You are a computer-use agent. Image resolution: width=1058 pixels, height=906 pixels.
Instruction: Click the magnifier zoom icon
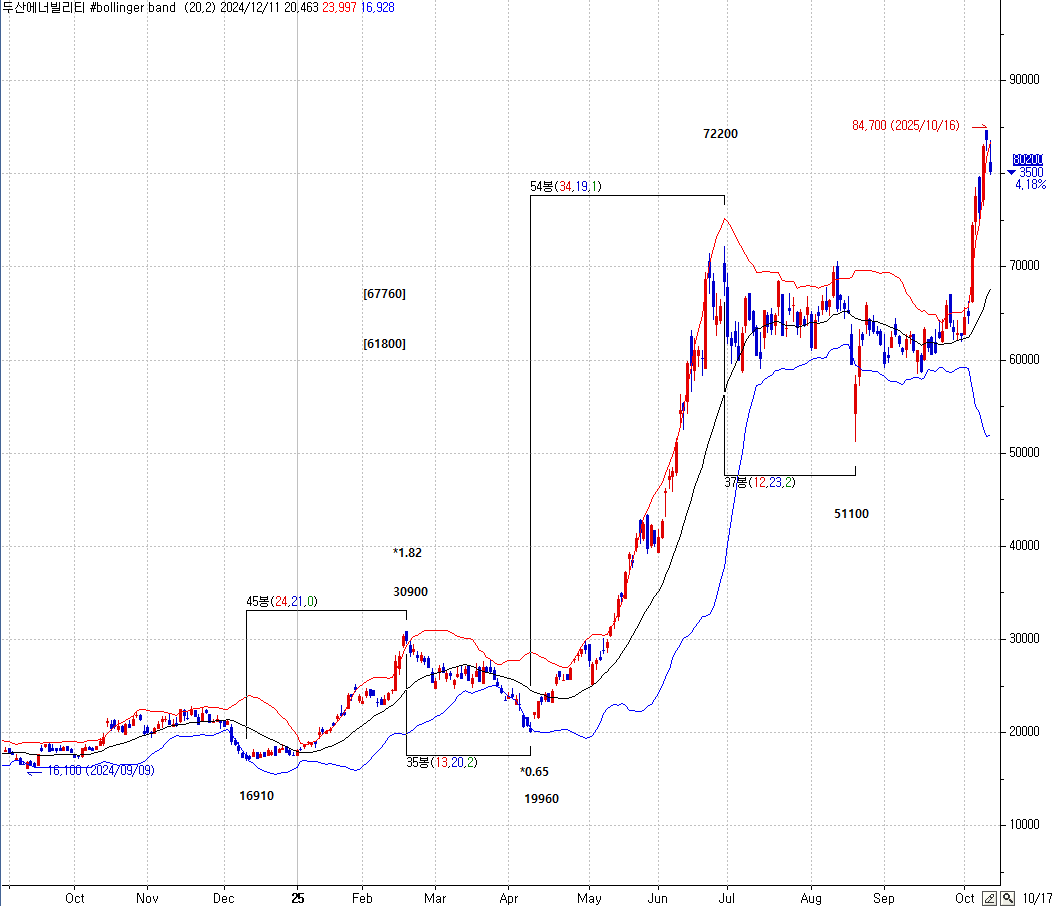point(1007,898)
